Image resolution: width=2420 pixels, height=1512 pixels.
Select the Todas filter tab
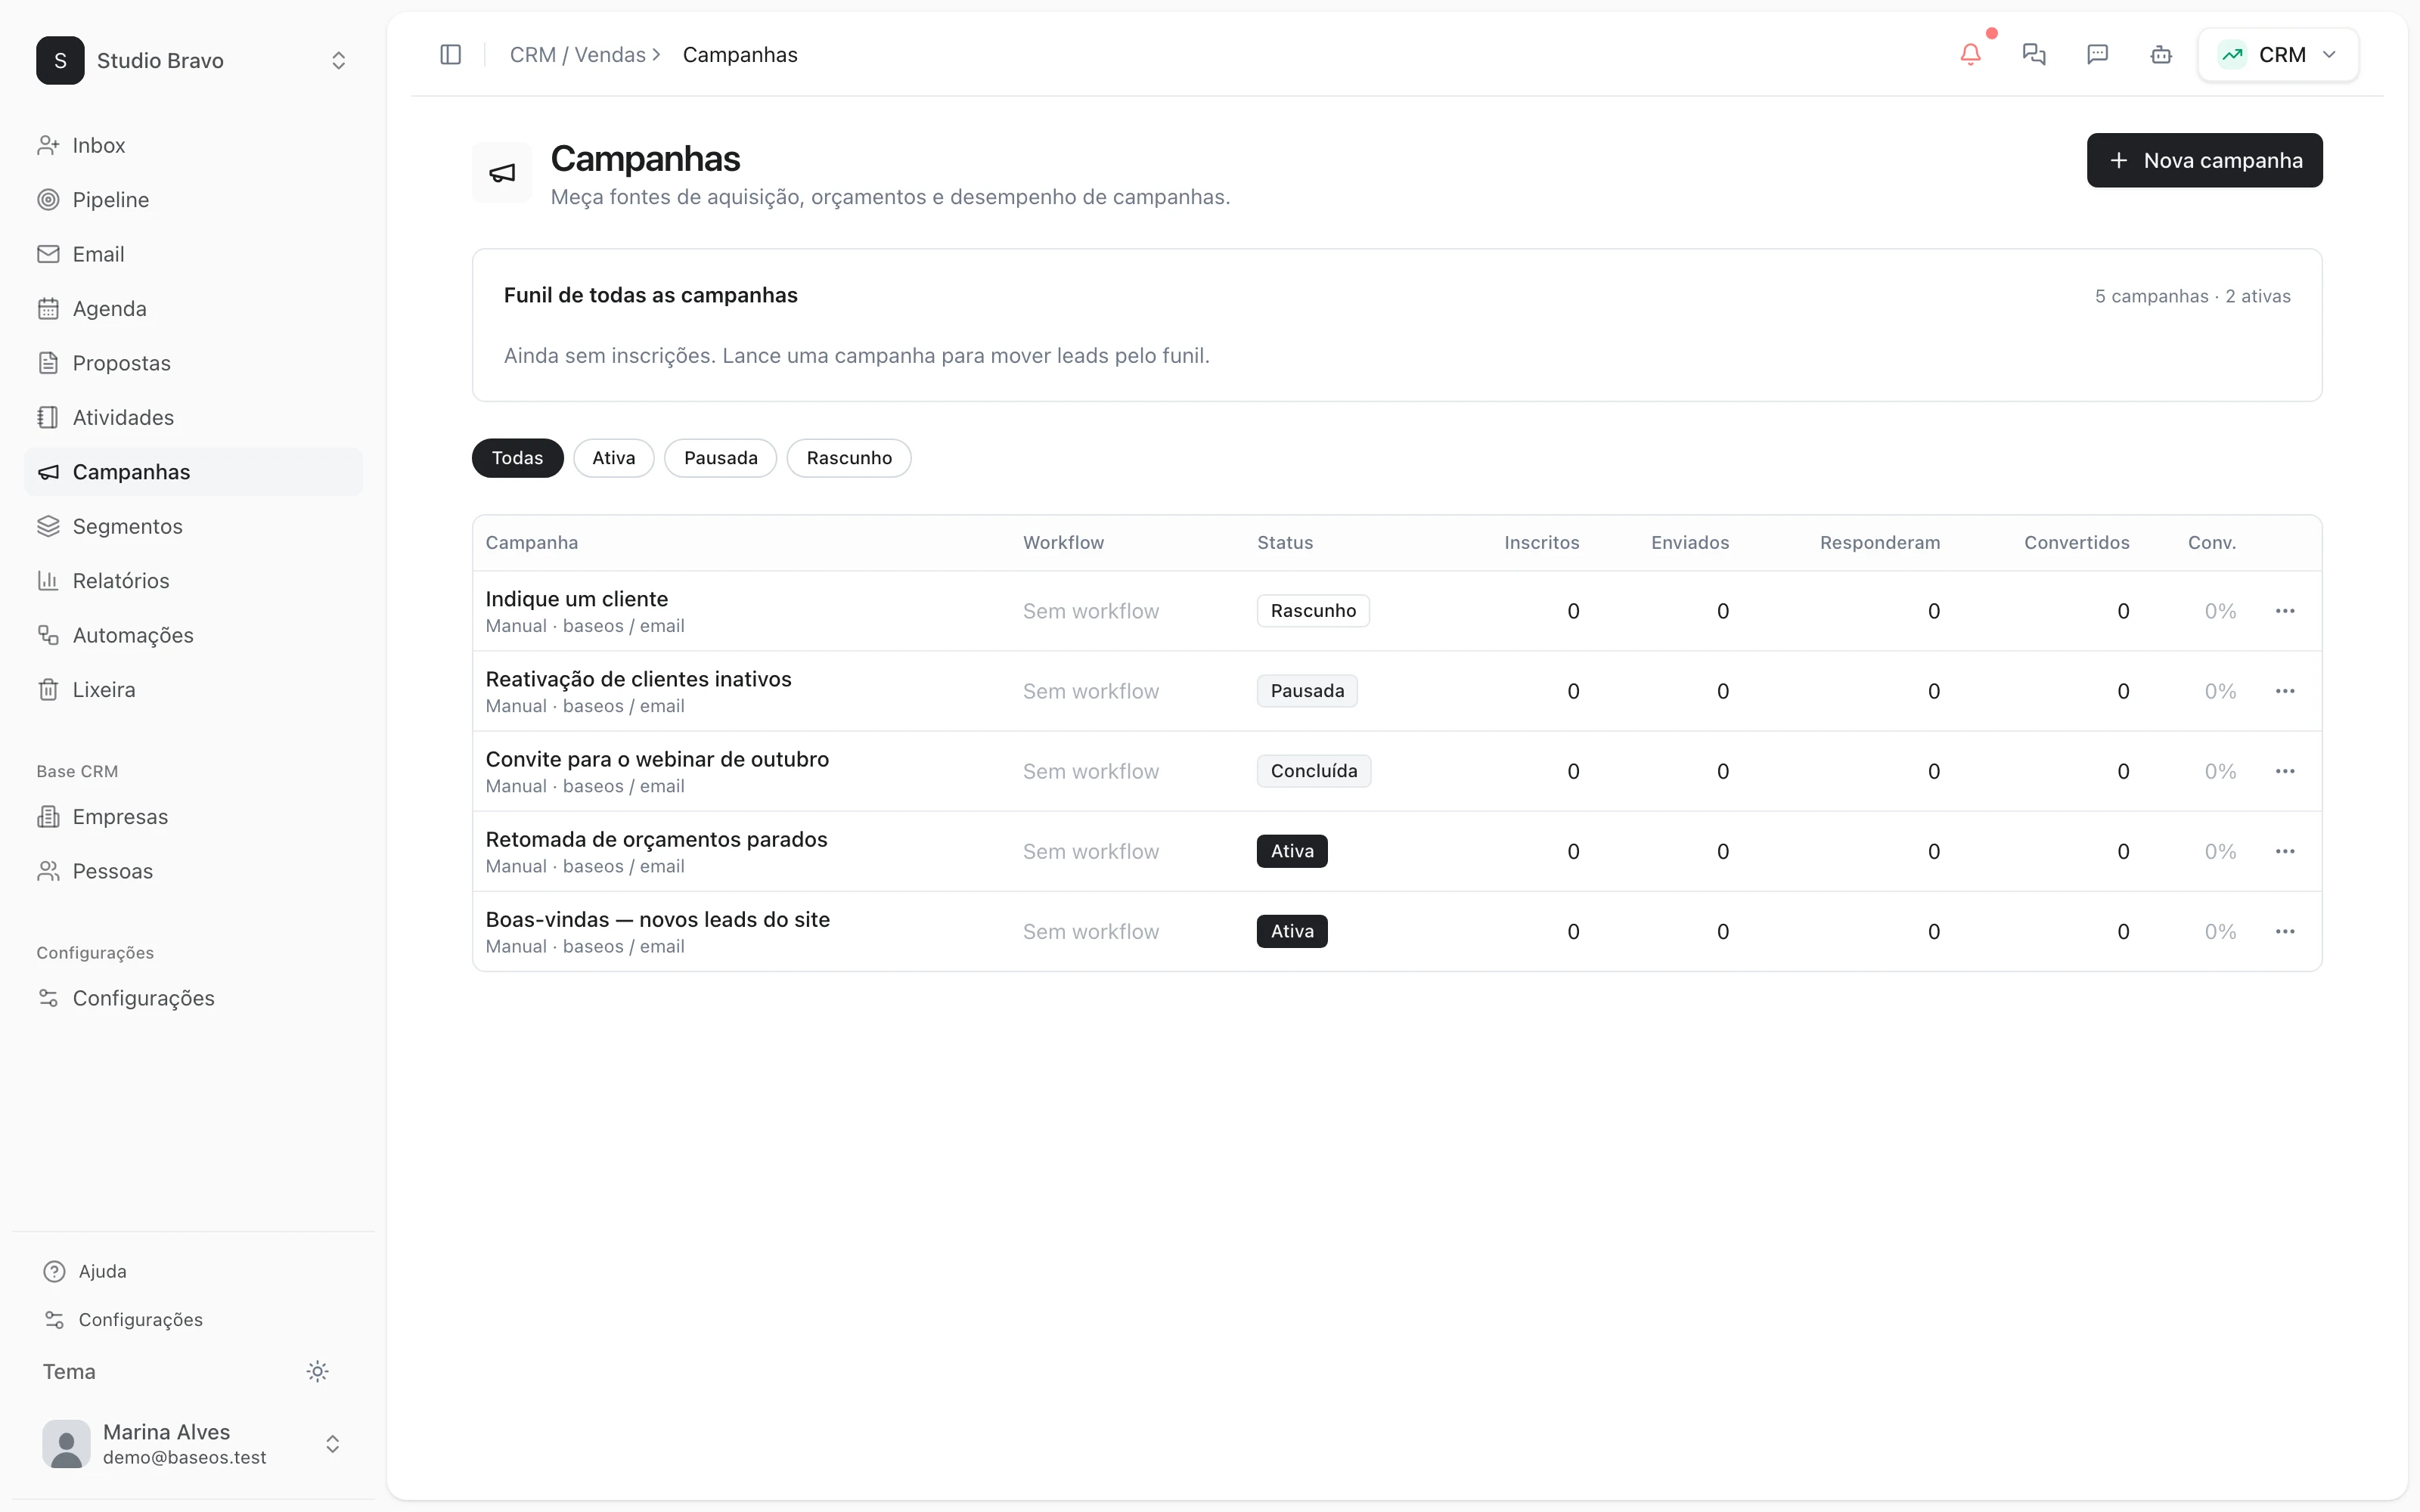tap(517, 458)
